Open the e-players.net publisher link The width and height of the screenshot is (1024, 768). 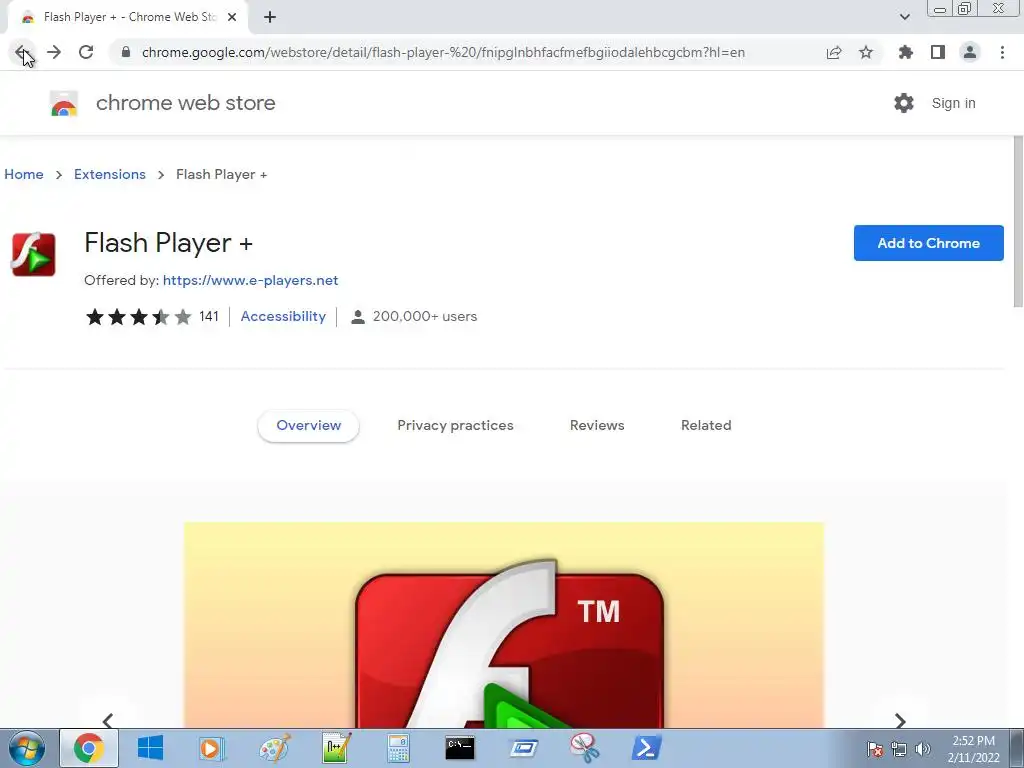pyautogui.click(x=250, y=280)
